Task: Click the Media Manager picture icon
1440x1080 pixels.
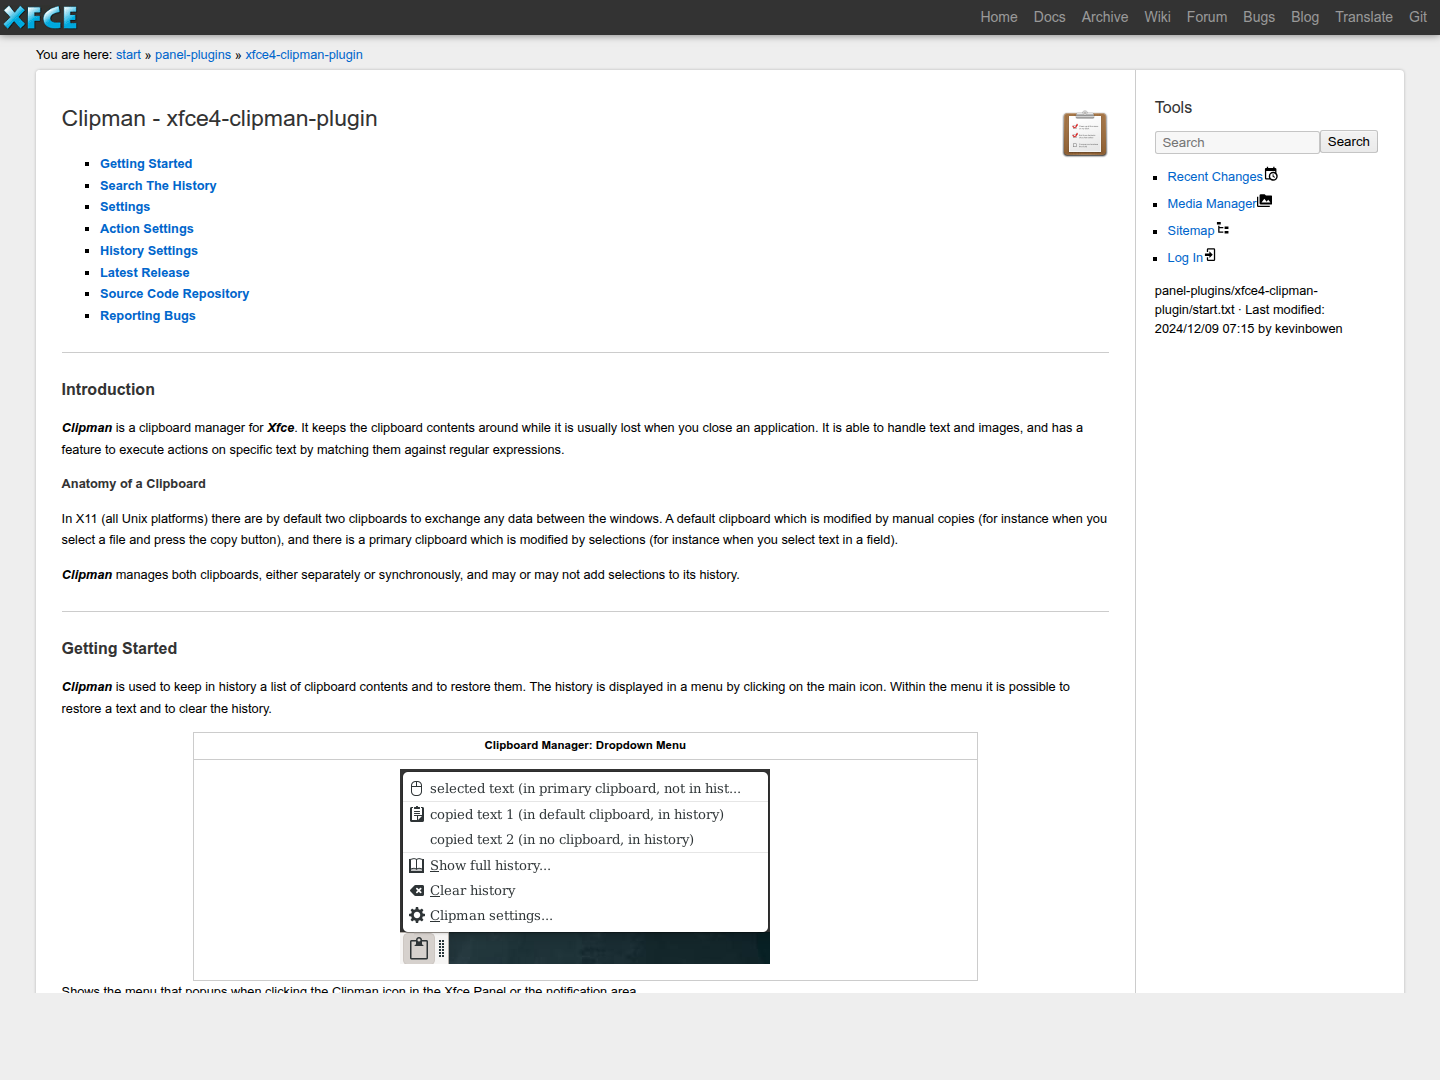Action: [1265, 201]
